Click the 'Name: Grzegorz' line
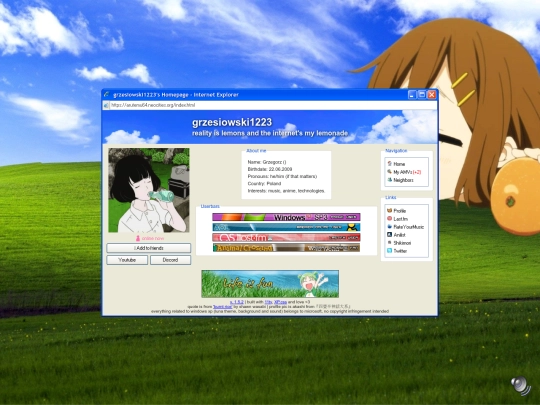The image size is (540, 405). 267,162
